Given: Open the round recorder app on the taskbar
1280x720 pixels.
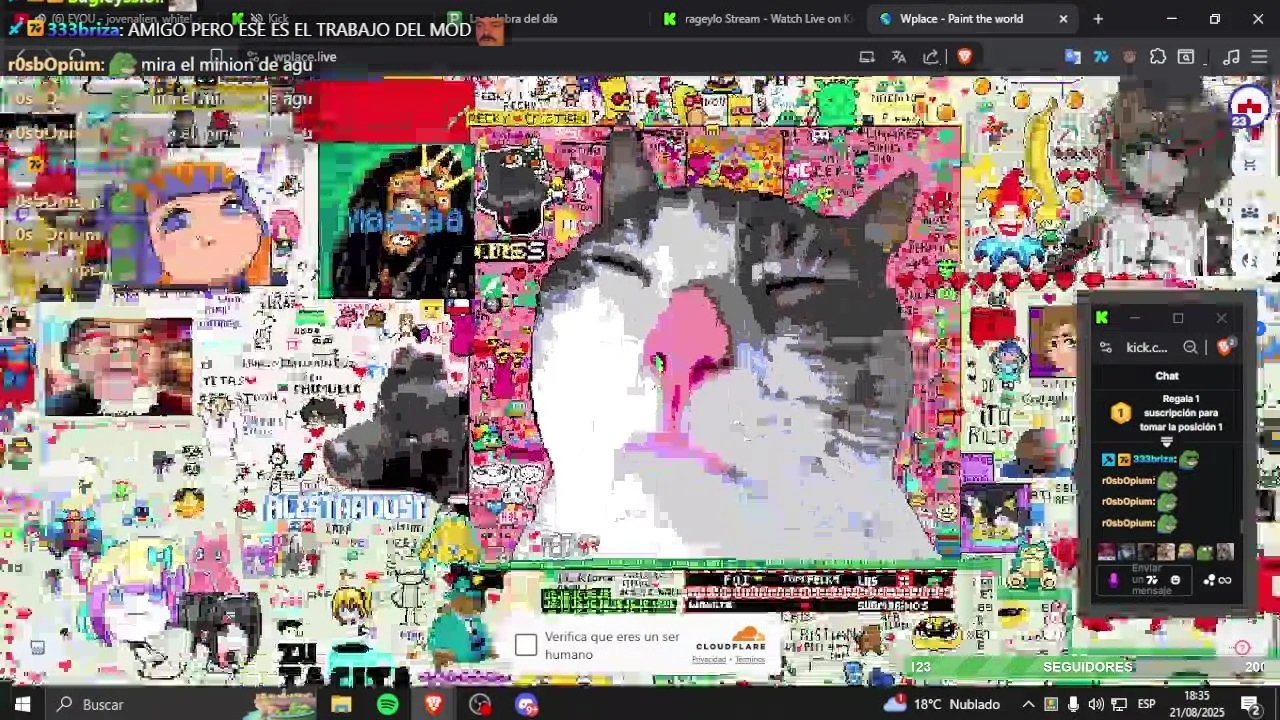Looking at the screenshot, I should [480, 704].
